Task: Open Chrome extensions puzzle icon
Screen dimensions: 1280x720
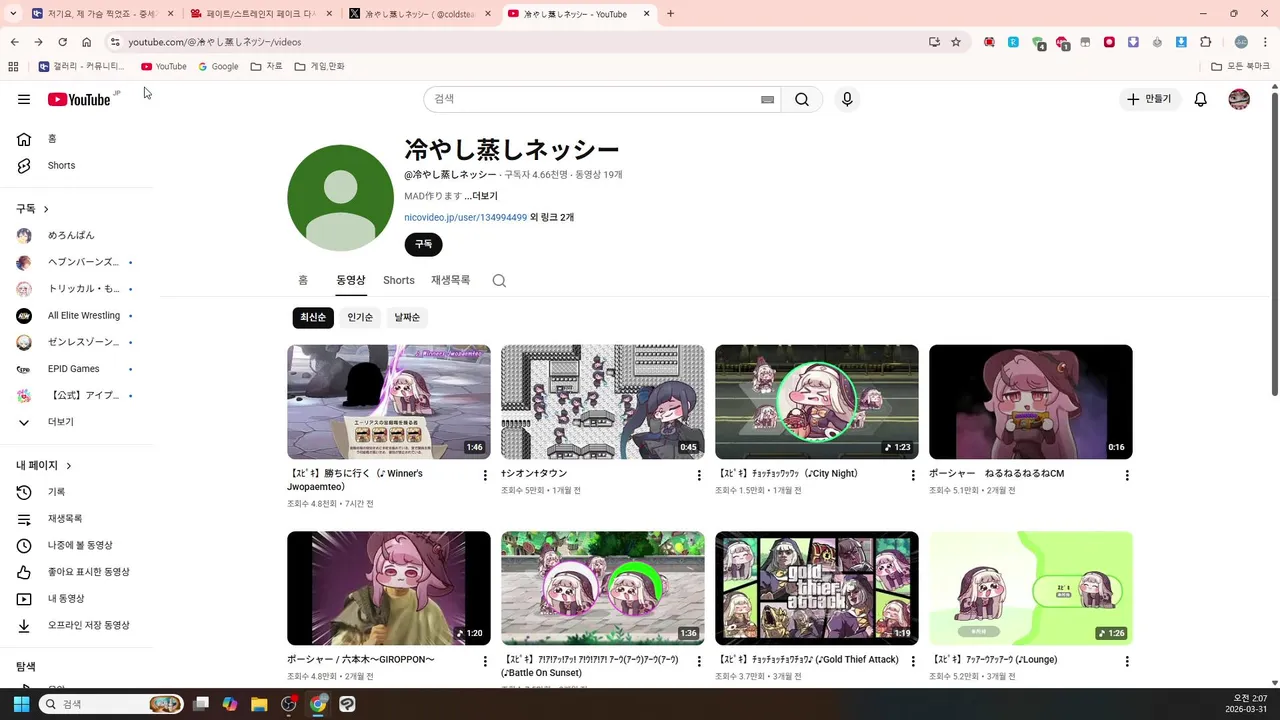Action: [1205, 42]
